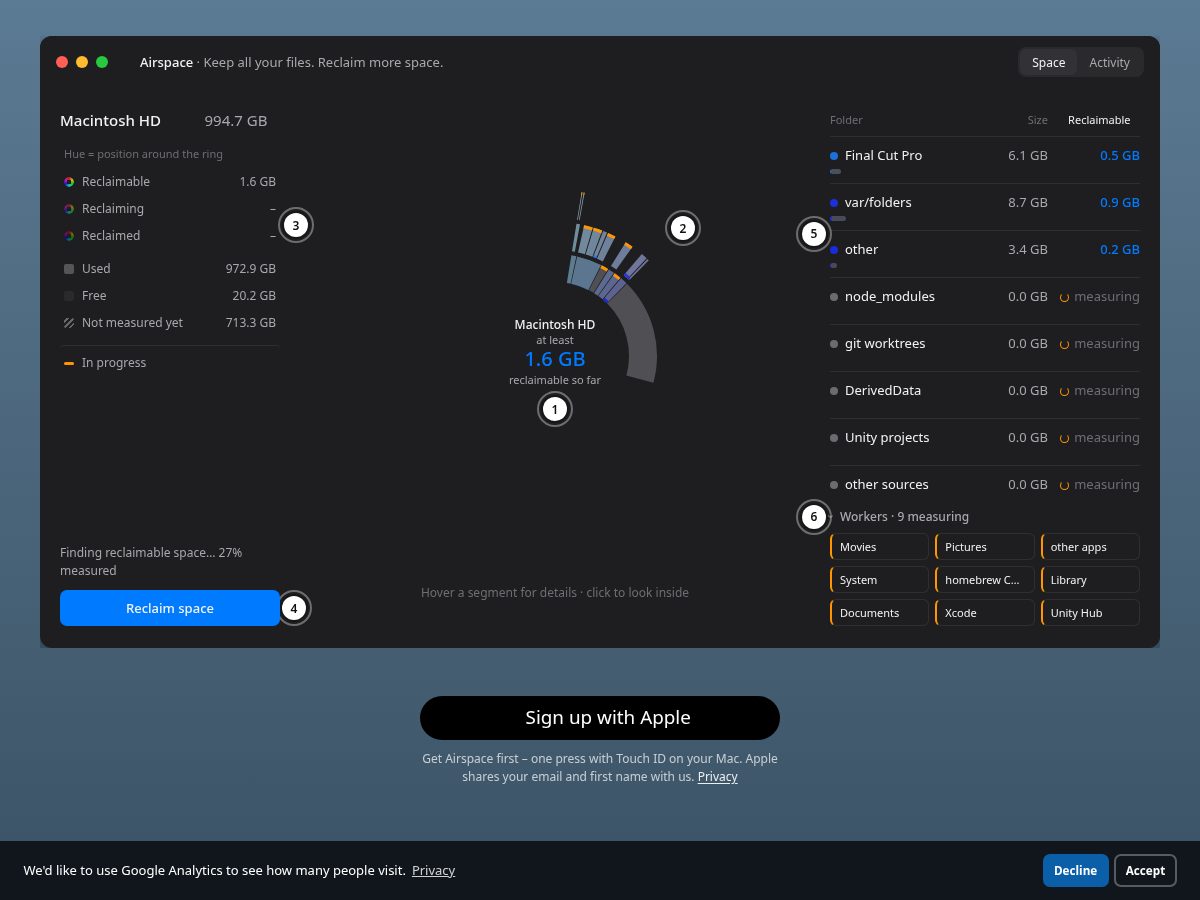This screenshot has width=1200, height=900.
Task: Select the Pictures worker chip
Action: 985,547
